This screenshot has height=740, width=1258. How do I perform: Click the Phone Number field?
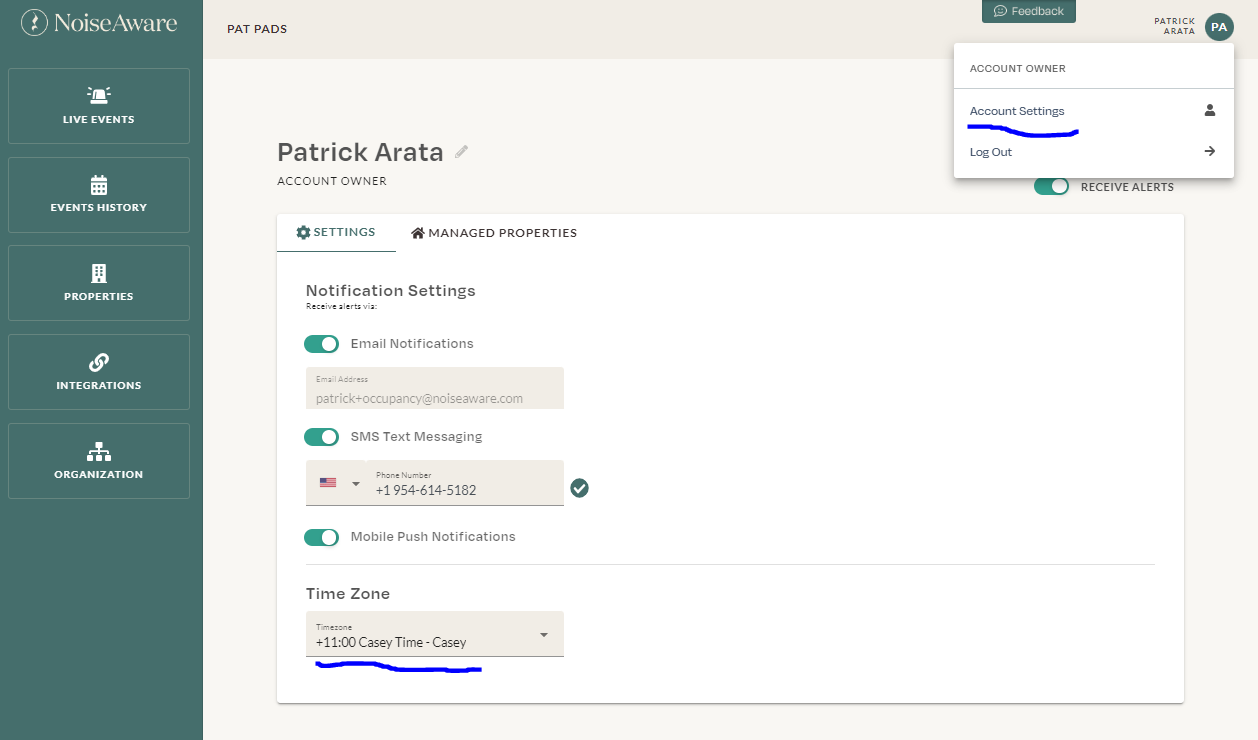[466, 483]
